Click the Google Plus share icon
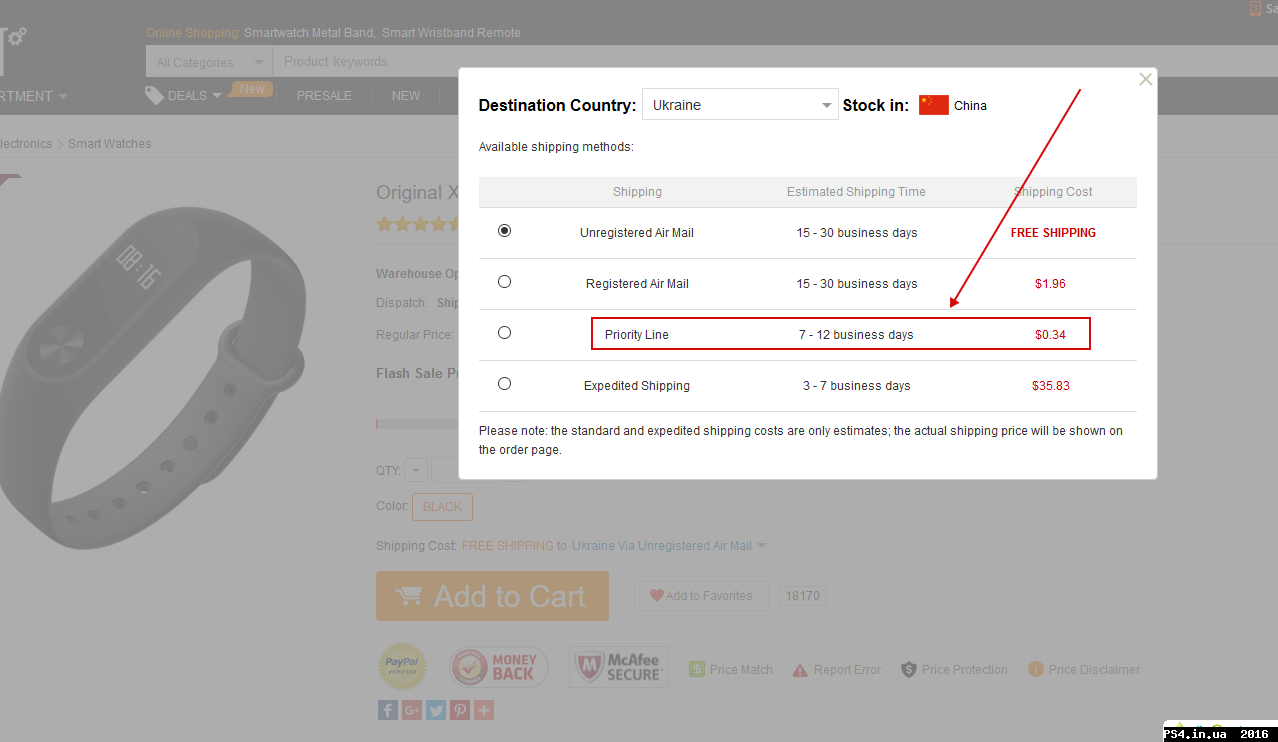 tap(412, 710)
